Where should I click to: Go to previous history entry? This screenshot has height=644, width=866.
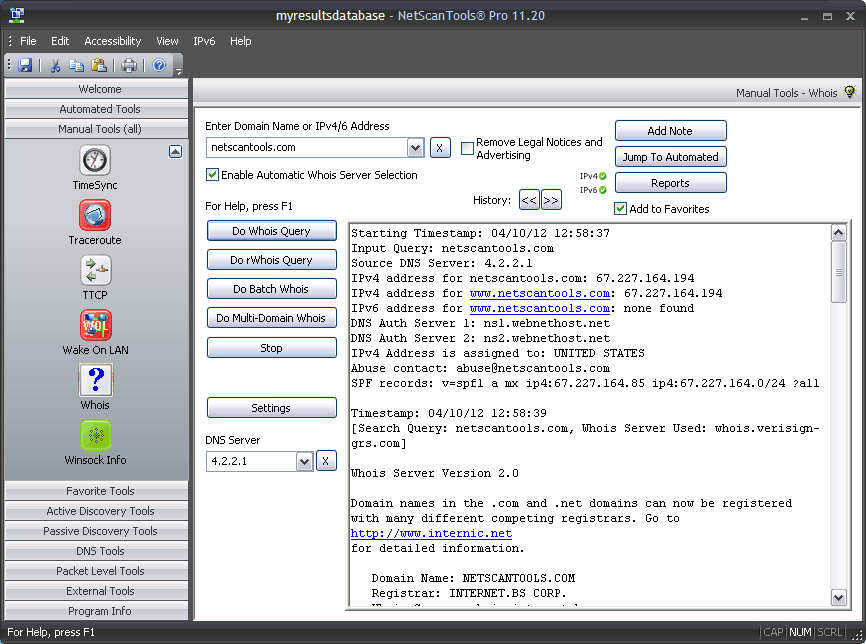(x=529, y=200)
